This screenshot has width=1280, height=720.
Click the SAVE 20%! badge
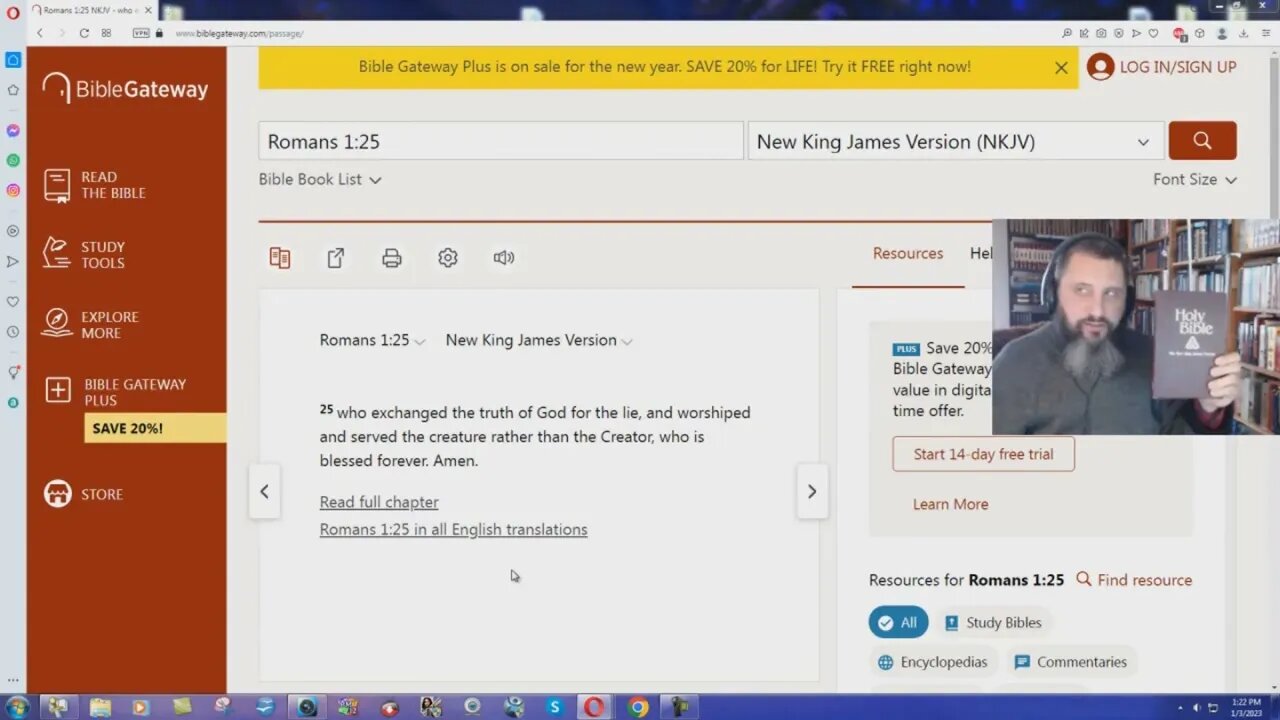[x=155, y=428]
